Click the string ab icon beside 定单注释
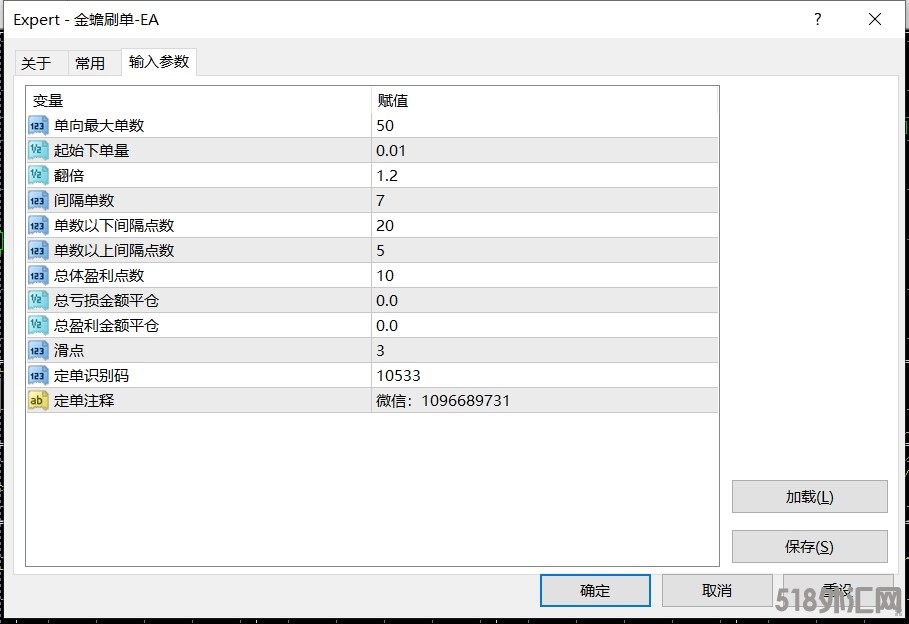 click(x=38, y=400)
